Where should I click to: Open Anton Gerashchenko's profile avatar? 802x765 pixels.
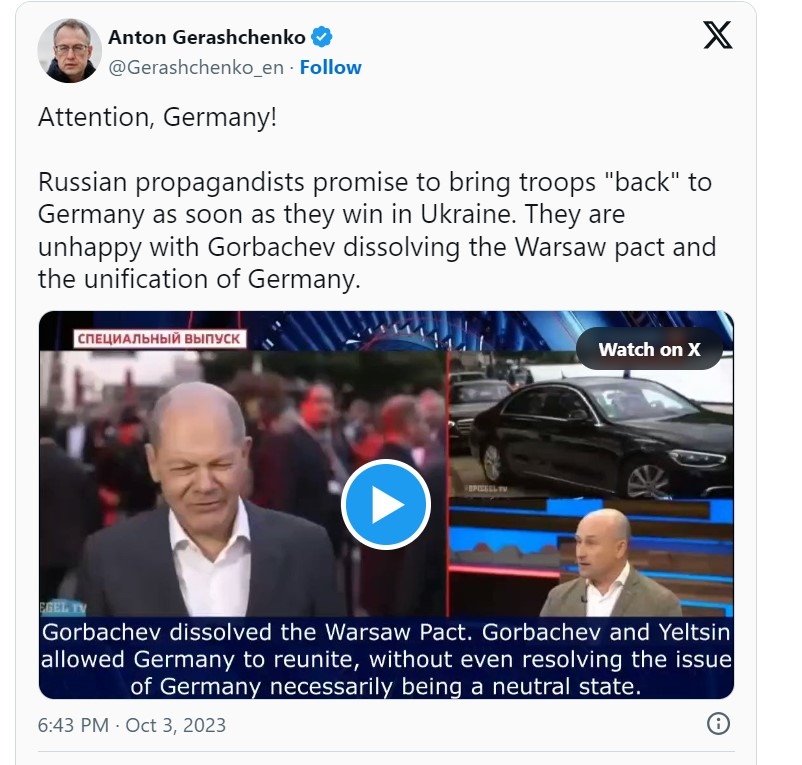coord(70,51)
